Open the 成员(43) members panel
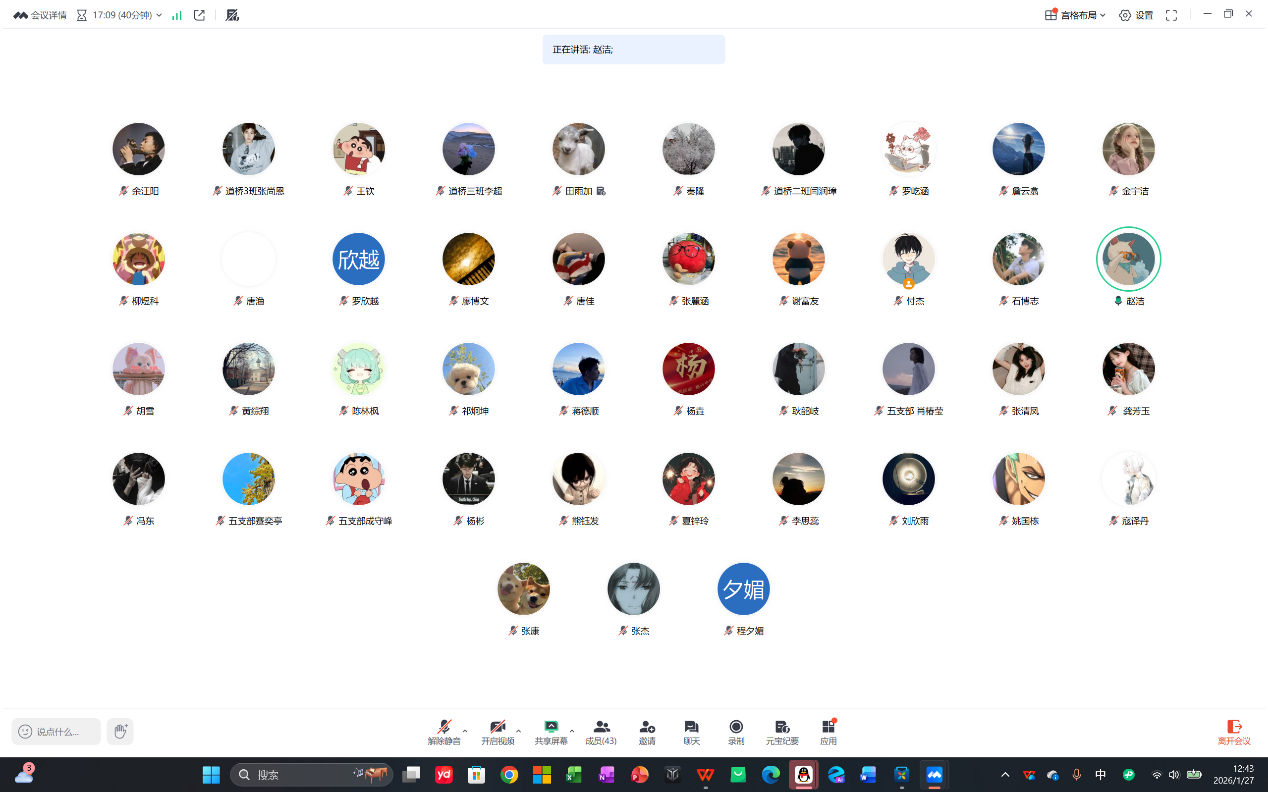This screenshot has height=792, width=1268. click(x=600, y=731)
